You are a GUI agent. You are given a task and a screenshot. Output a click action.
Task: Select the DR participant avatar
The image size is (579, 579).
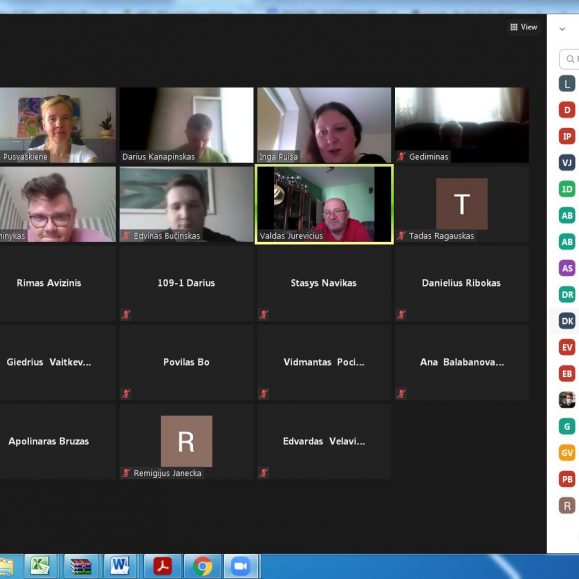pos(567,295)
